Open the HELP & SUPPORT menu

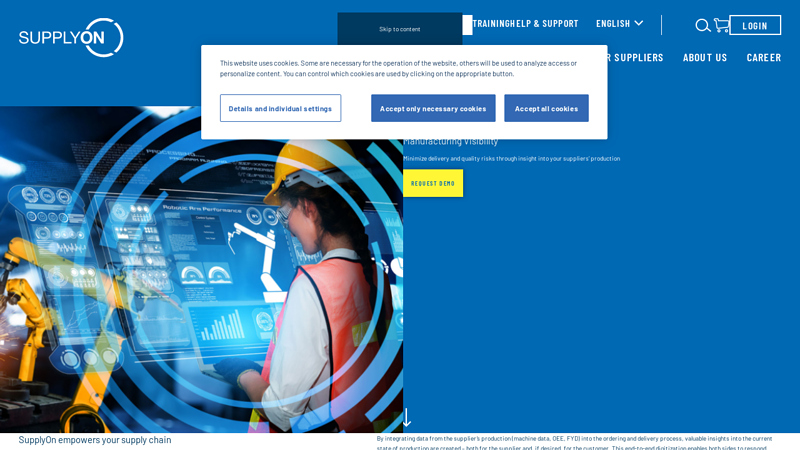point(544,23)
